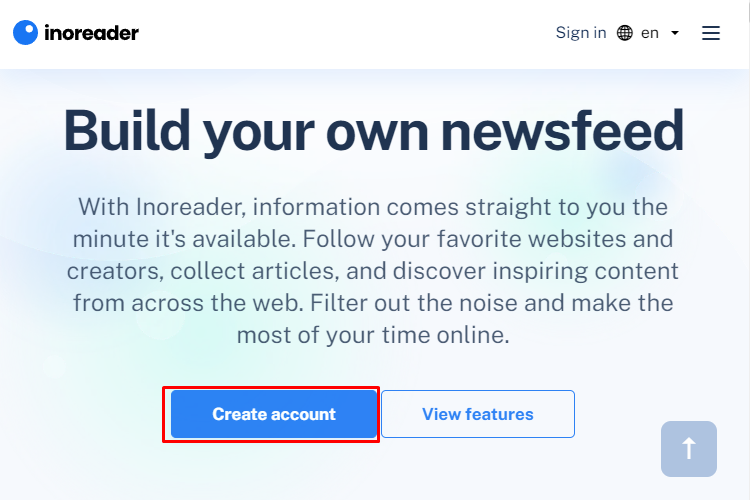
Task: Click the inoreader wordmark text
Action: pyautogui.click(x=91, y=33)
